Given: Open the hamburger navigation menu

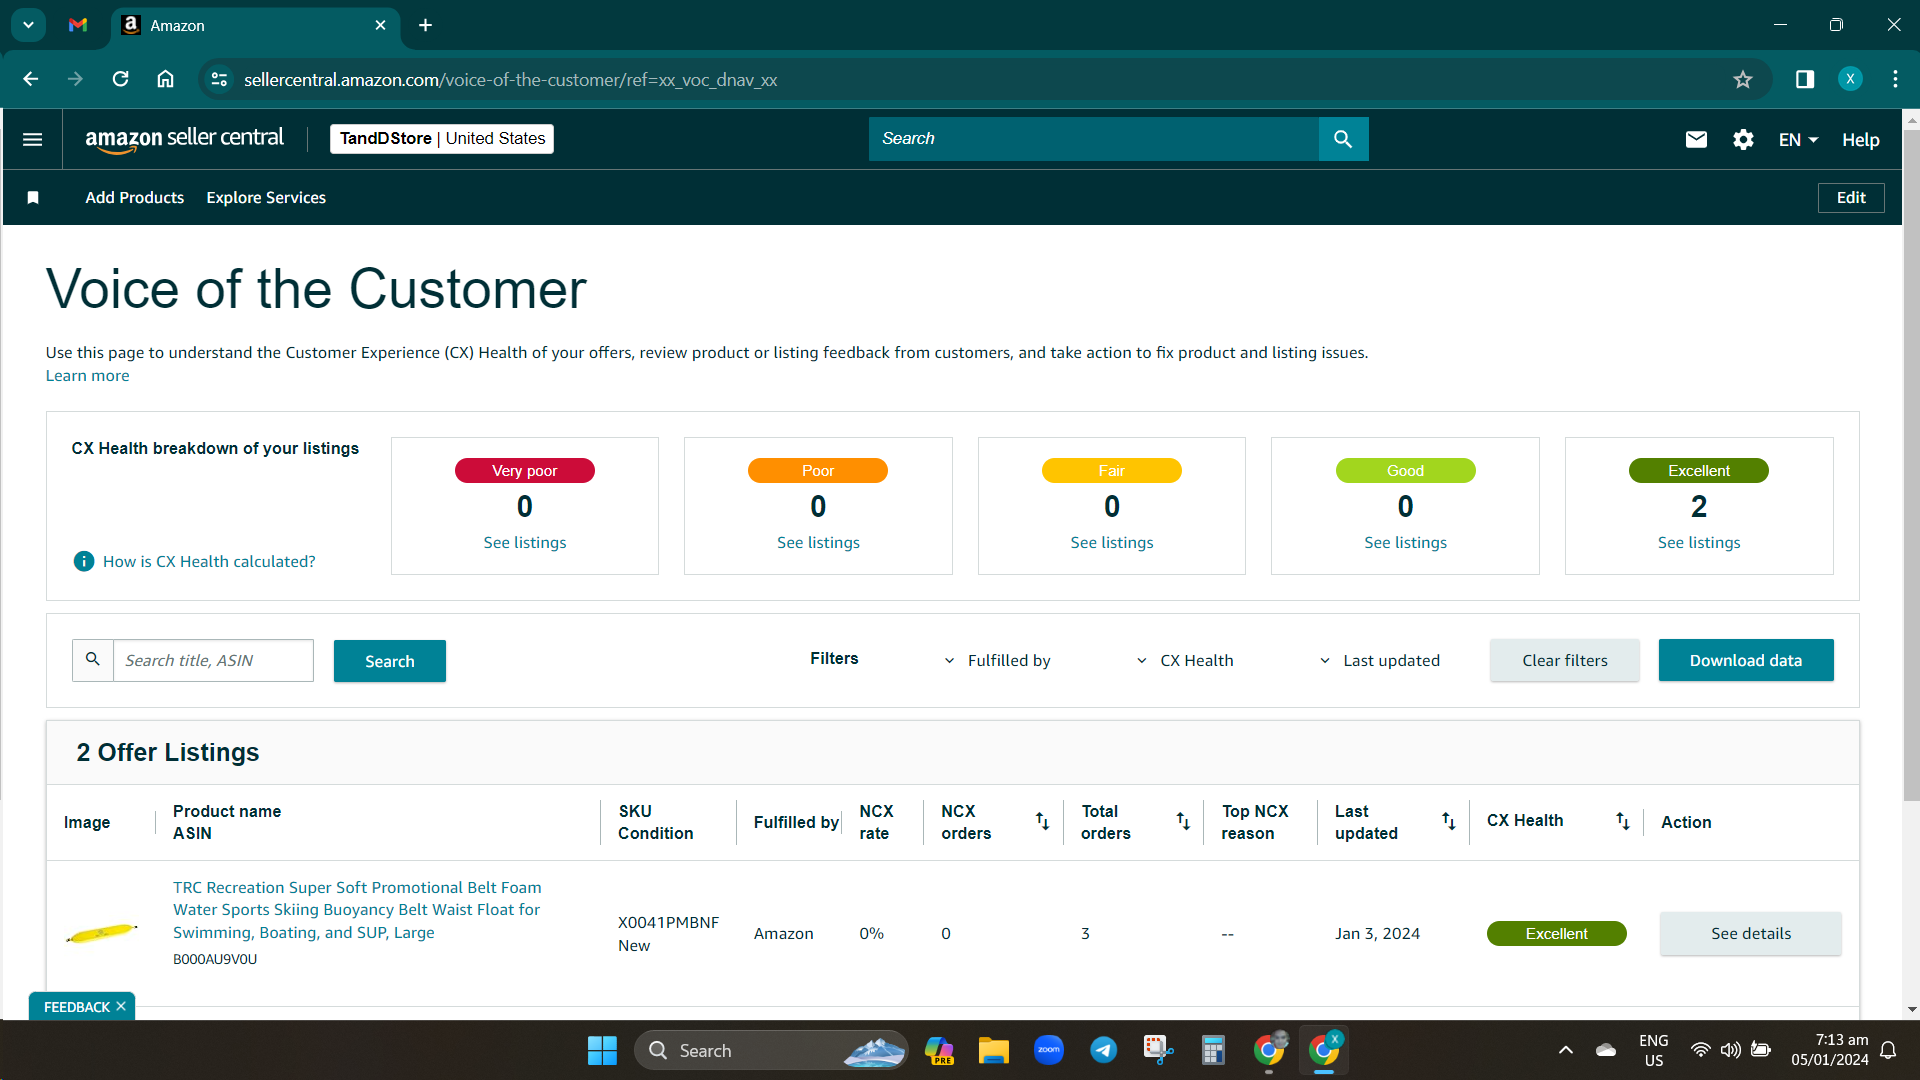Looking at the screenshot, I should tap(32, 139).
